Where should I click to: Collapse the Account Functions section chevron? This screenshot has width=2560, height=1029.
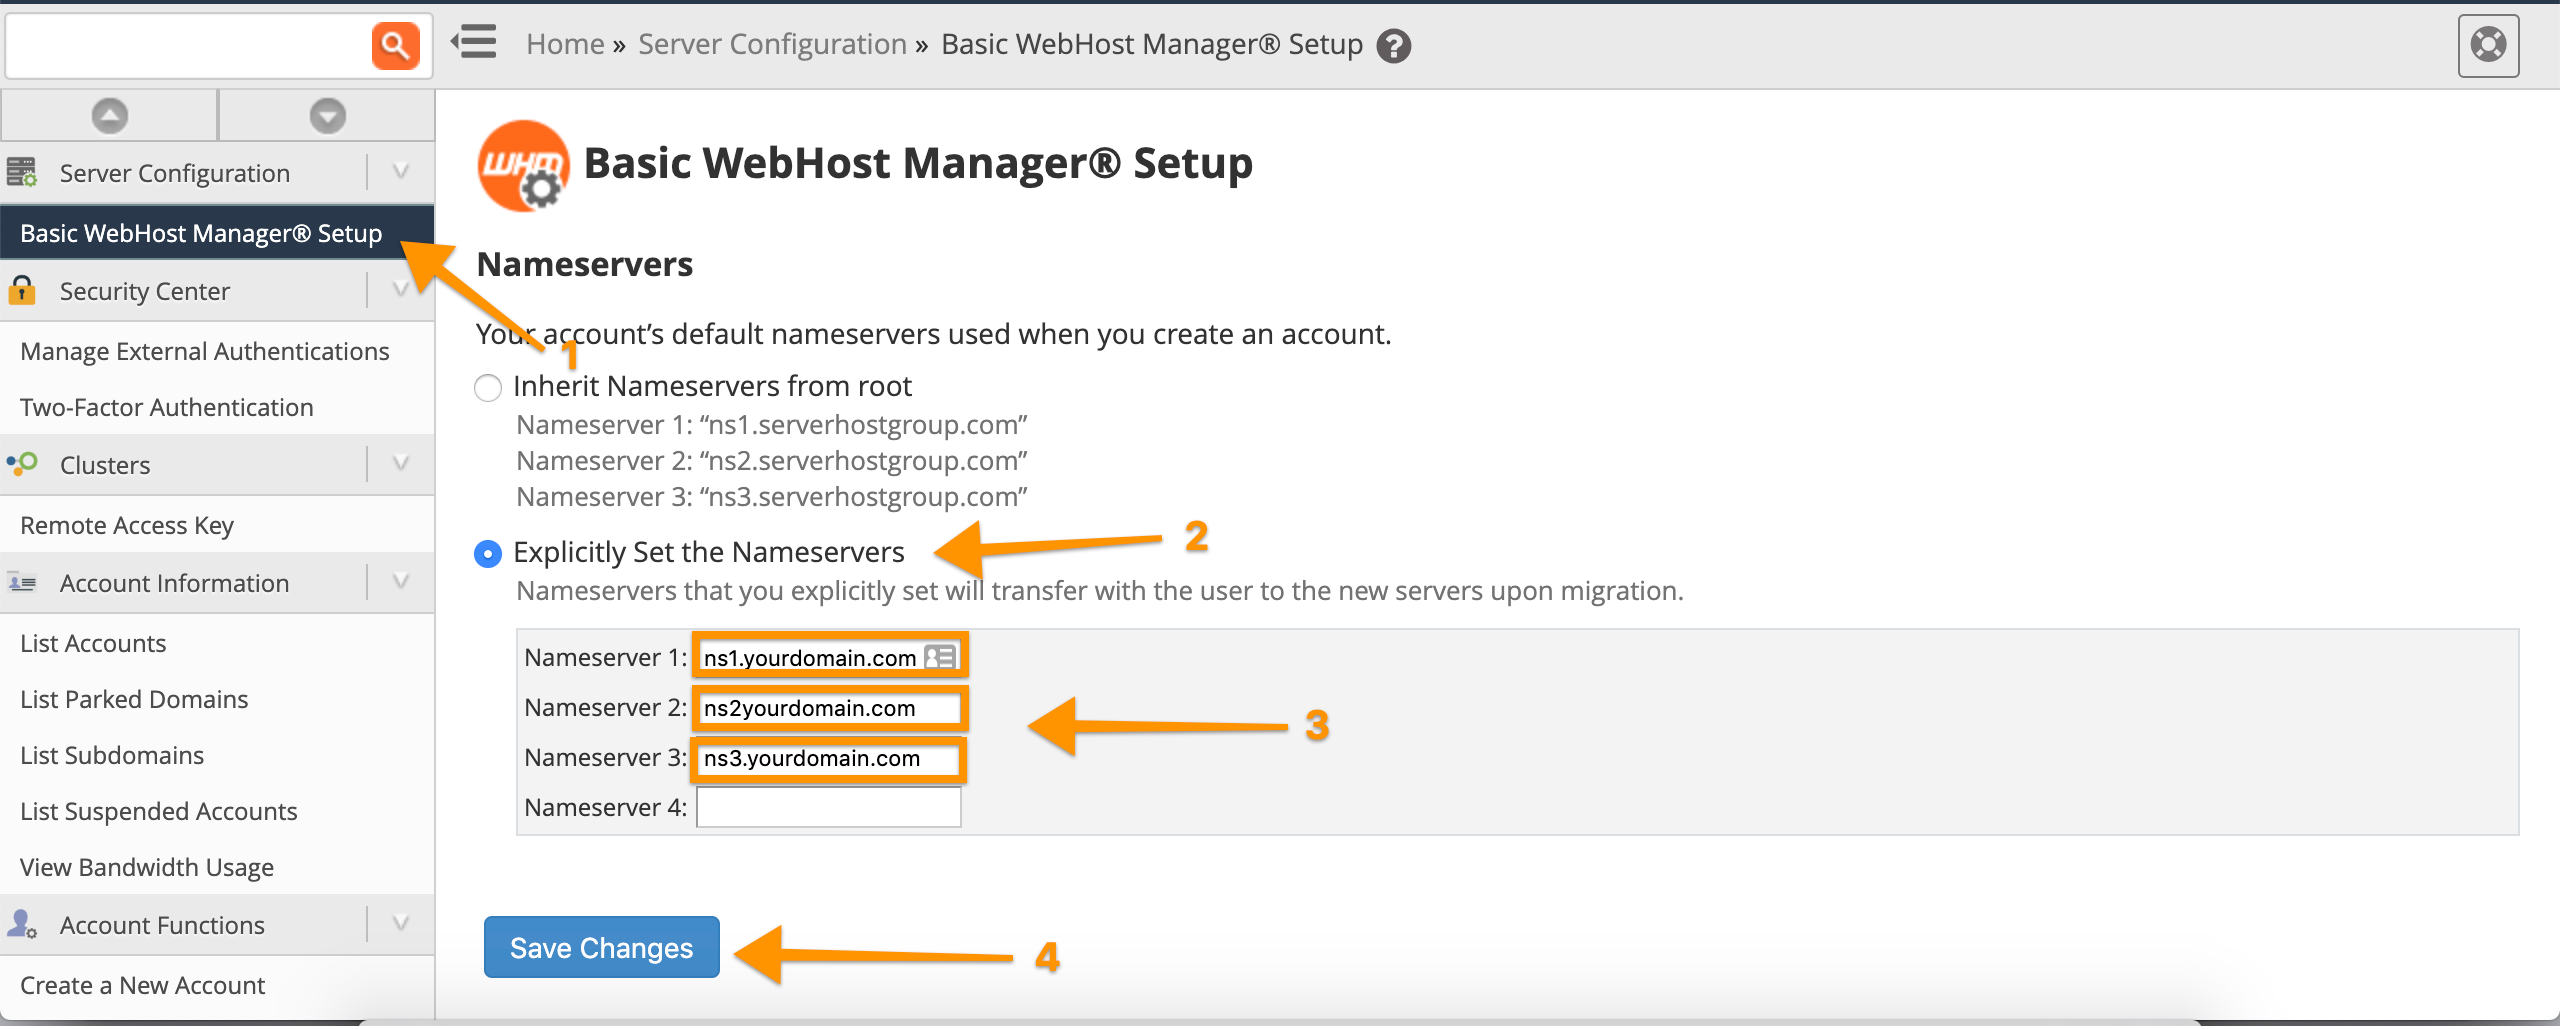pos(401,924)
